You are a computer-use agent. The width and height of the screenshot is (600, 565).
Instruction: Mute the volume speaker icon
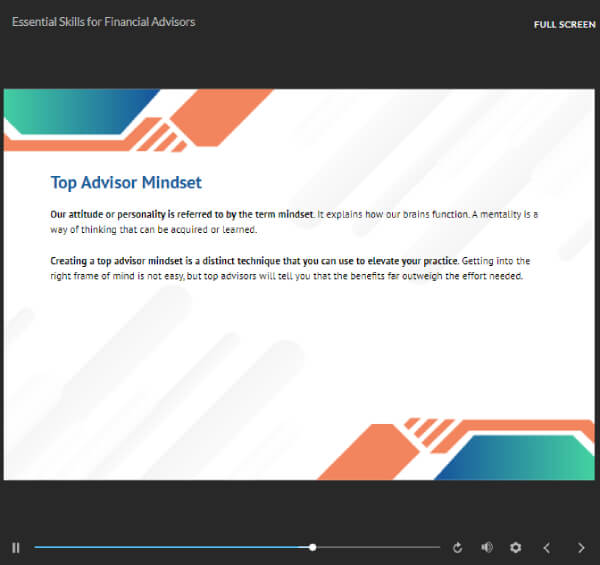pos(487,547)
